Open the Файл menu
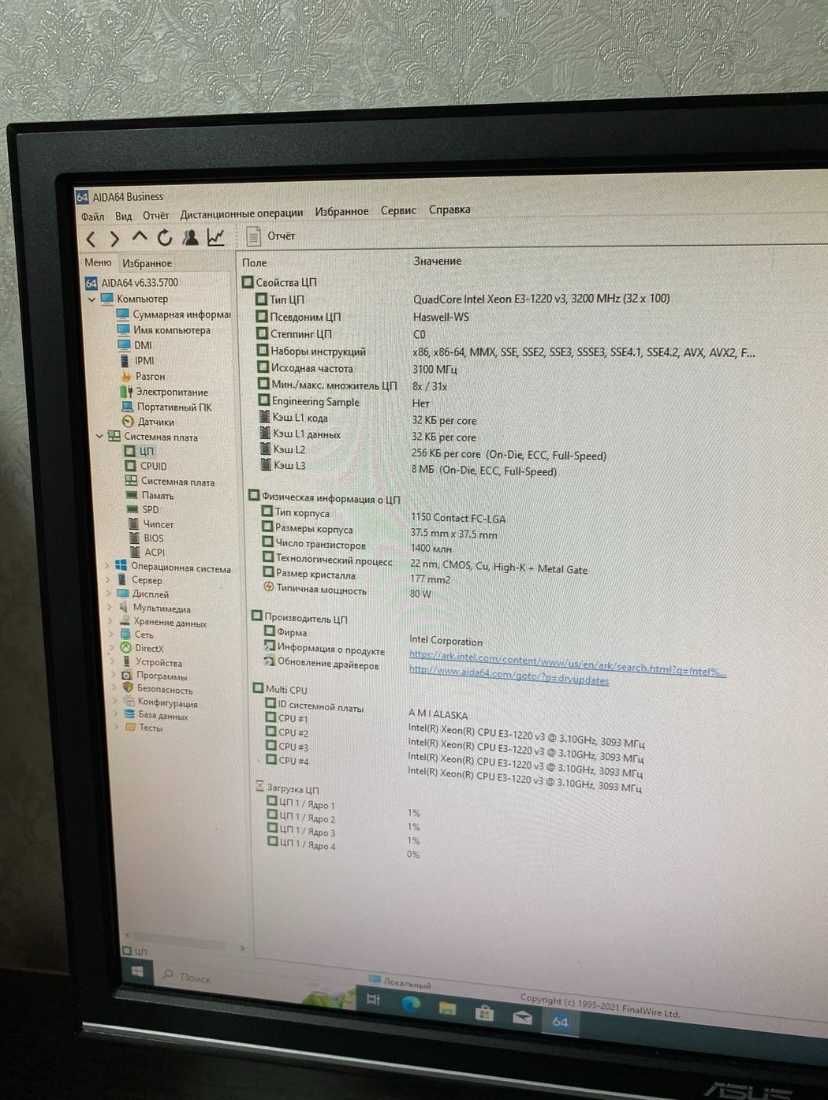 pyautogui.click(x=92, y=217)
